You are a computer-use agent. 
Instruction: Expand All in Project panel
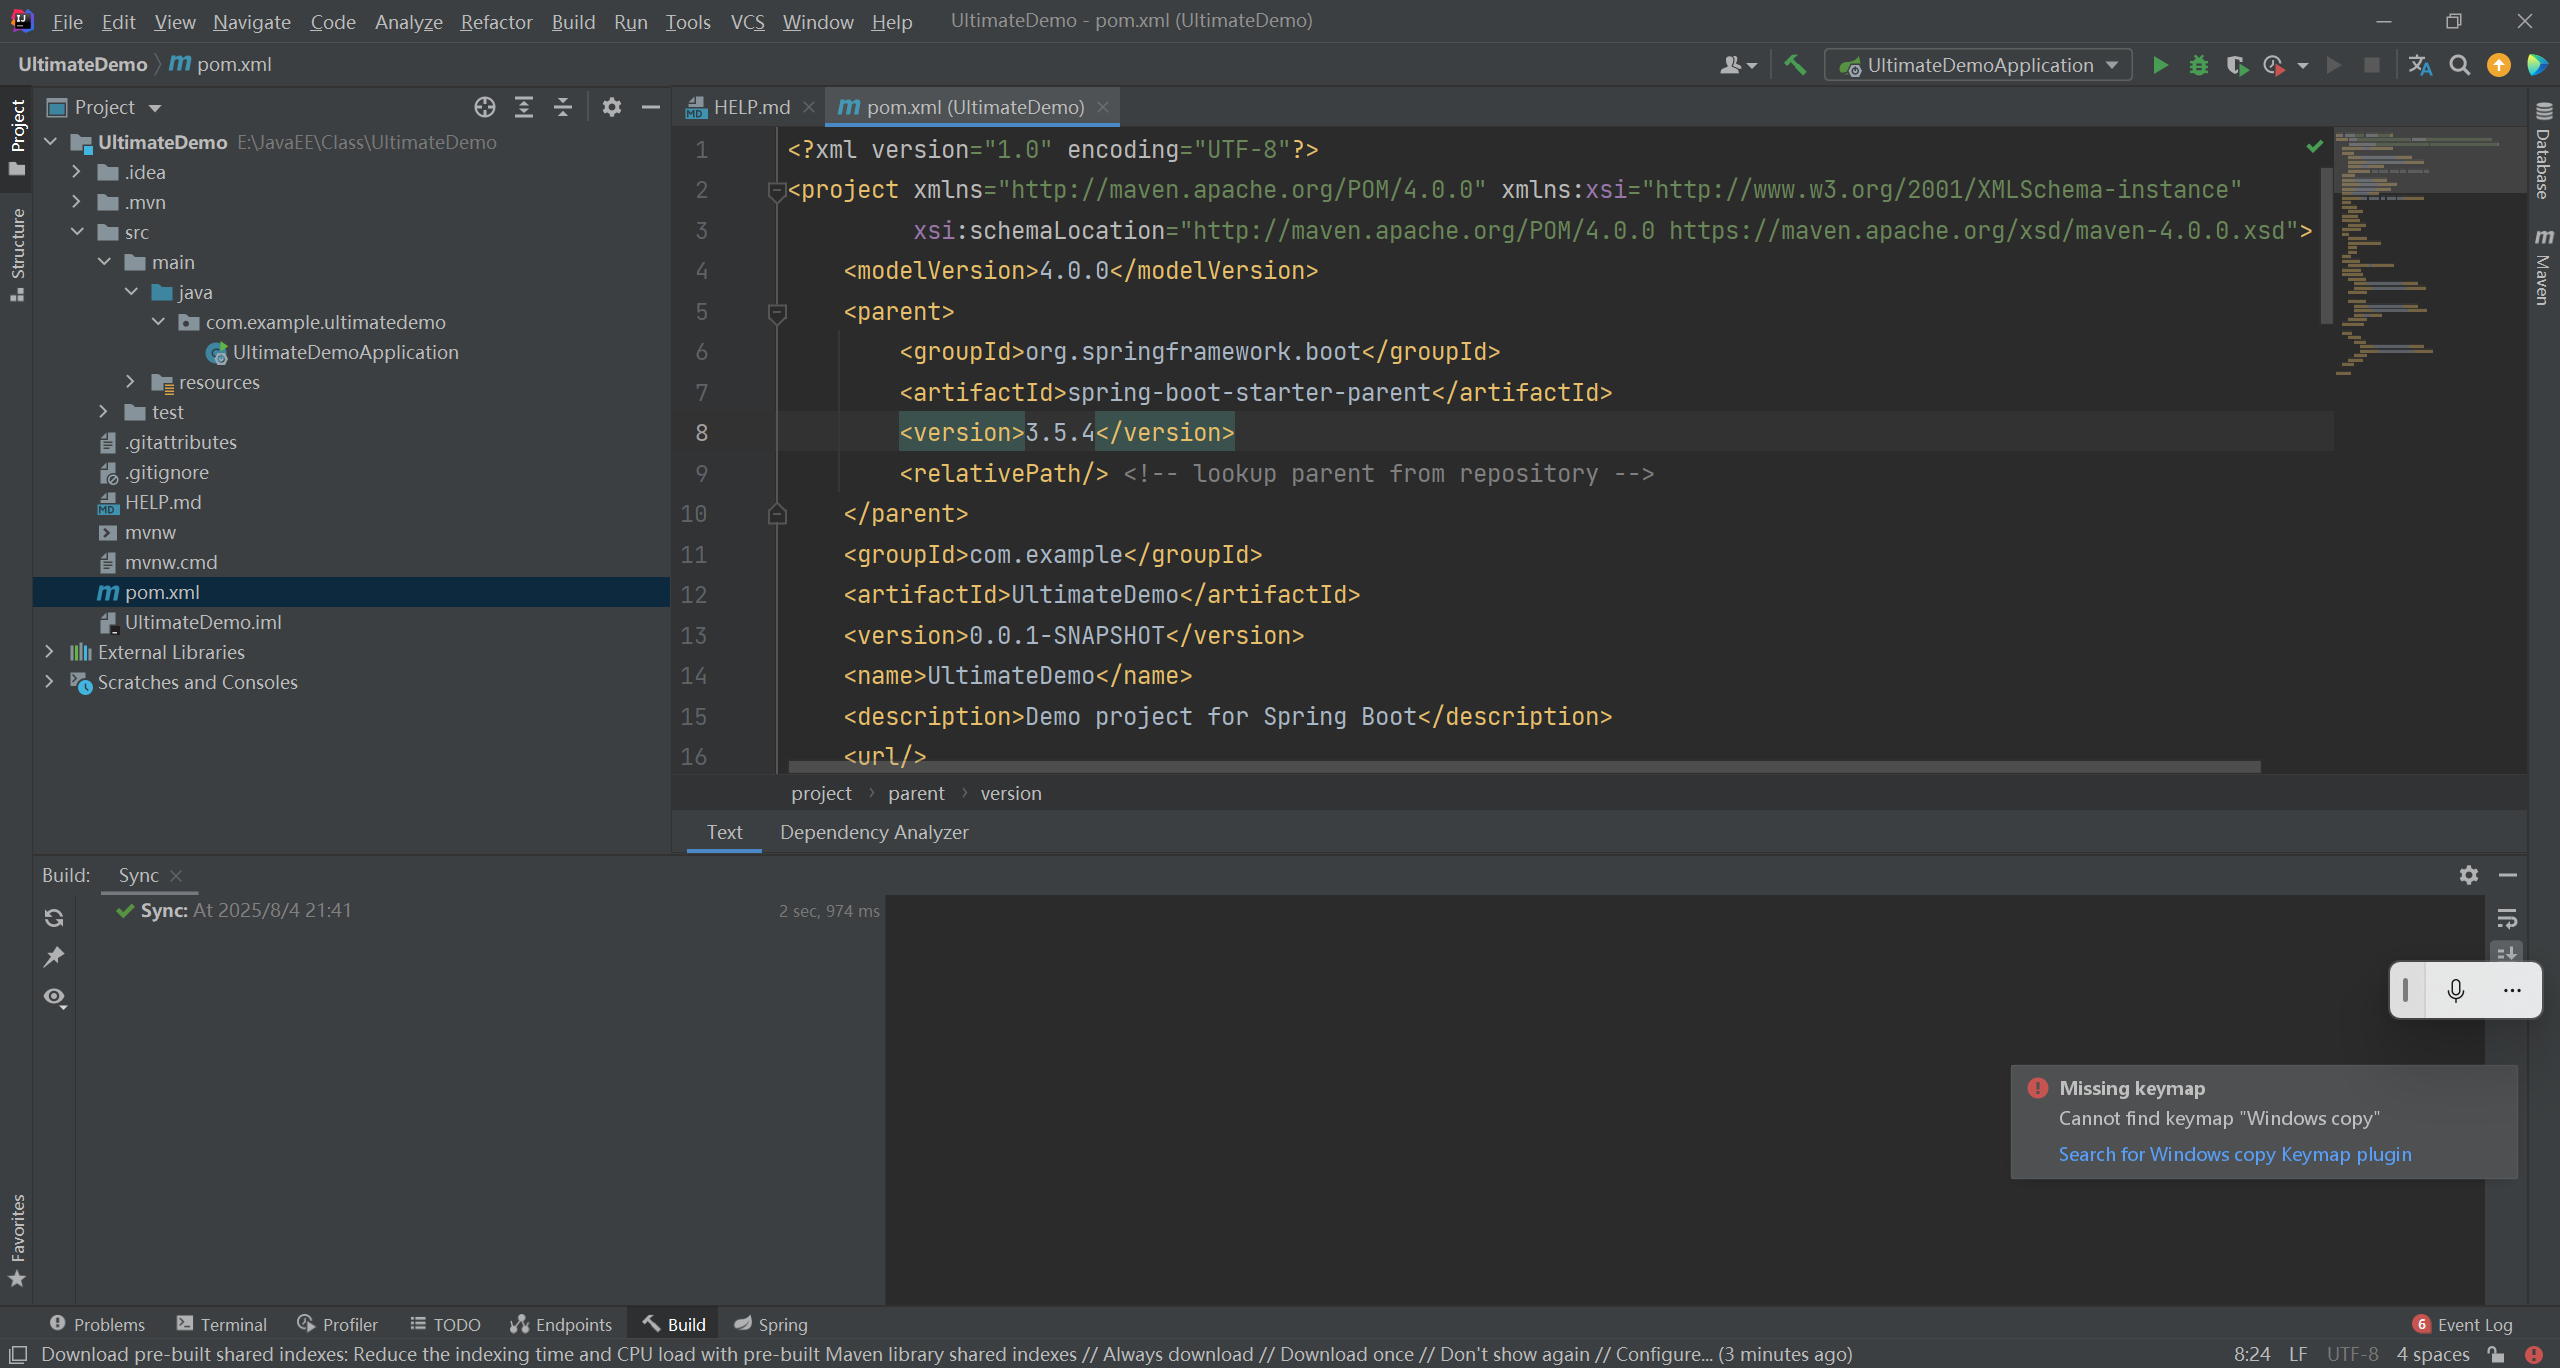coord(524,107)
